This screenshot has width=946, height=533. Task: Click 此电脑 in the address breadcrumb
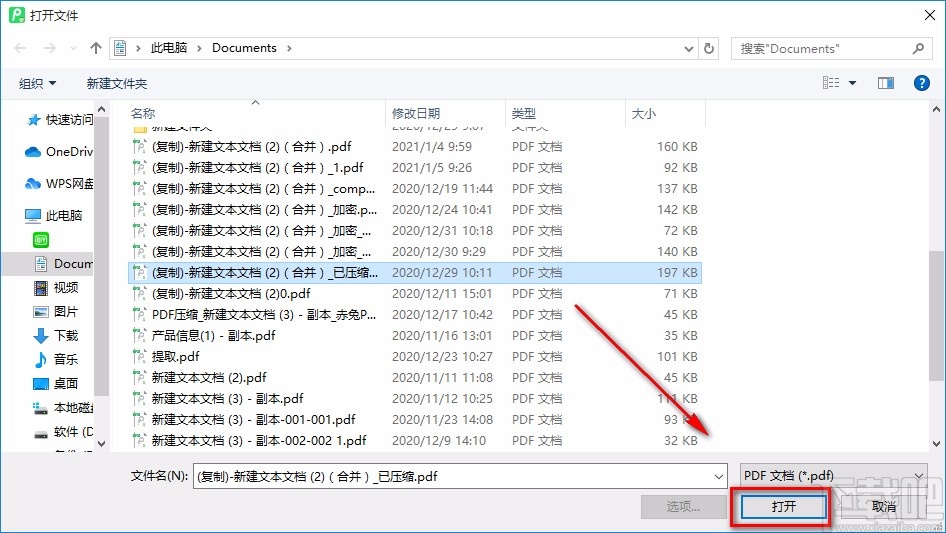coord(169,48)
